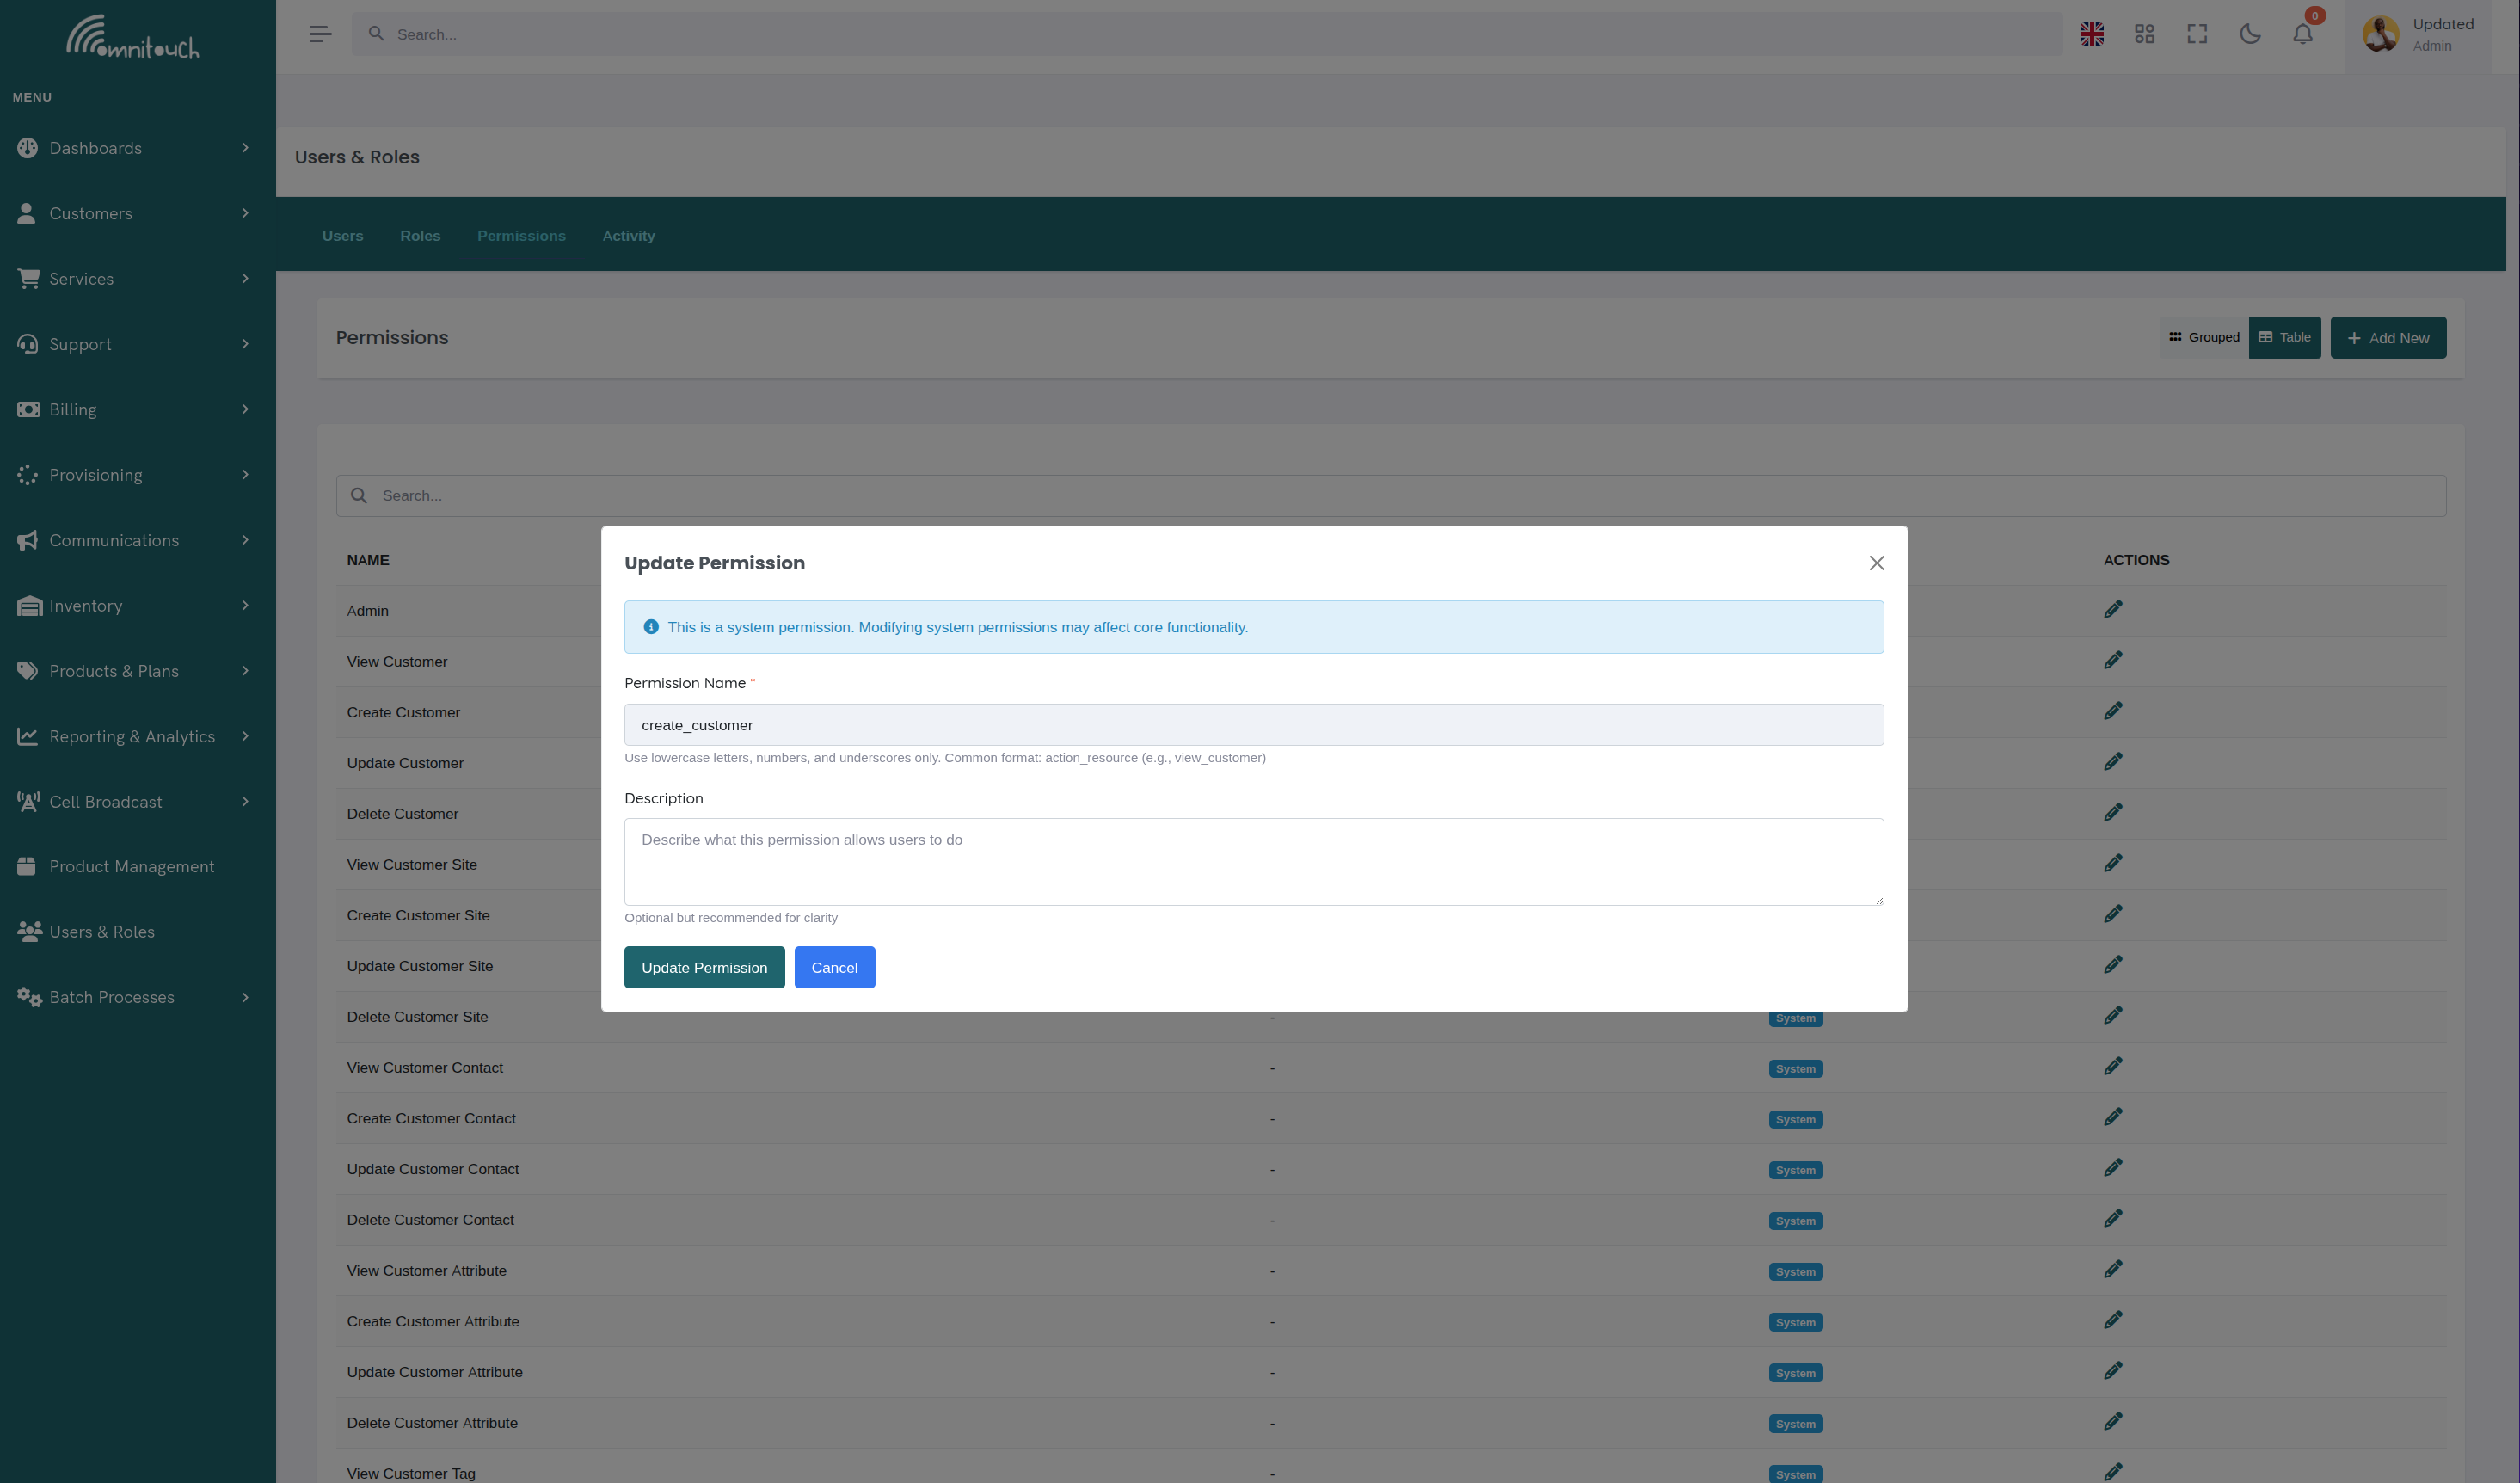Viewport: 2520px width, 1483px height.
Task: Click the Add New permission button
Action: click(x=2388, y=337)
